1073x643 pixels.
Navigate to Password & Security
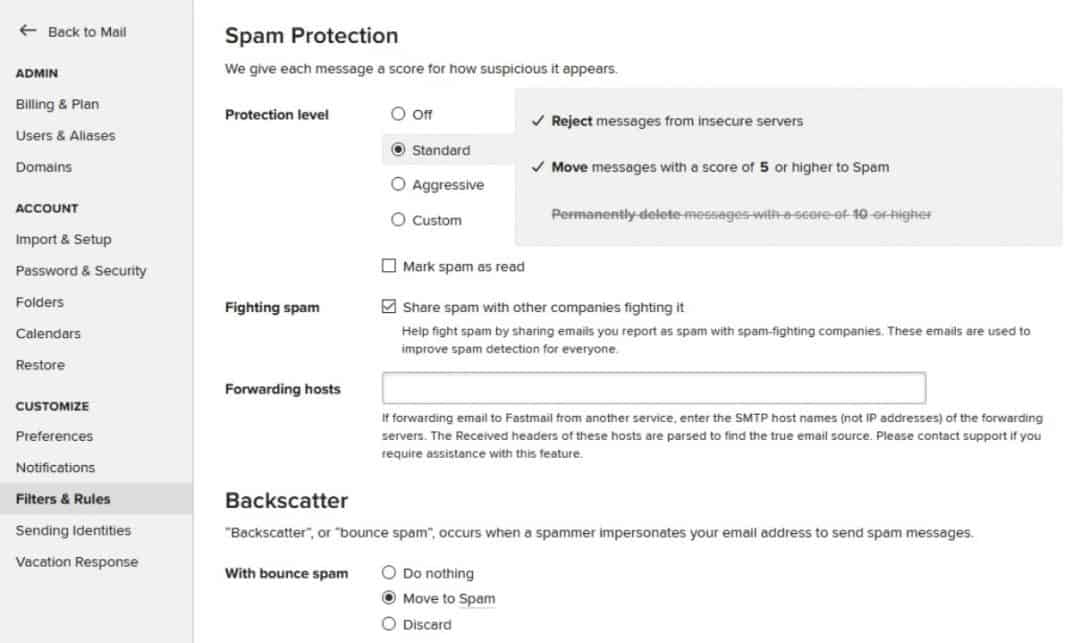81,270
